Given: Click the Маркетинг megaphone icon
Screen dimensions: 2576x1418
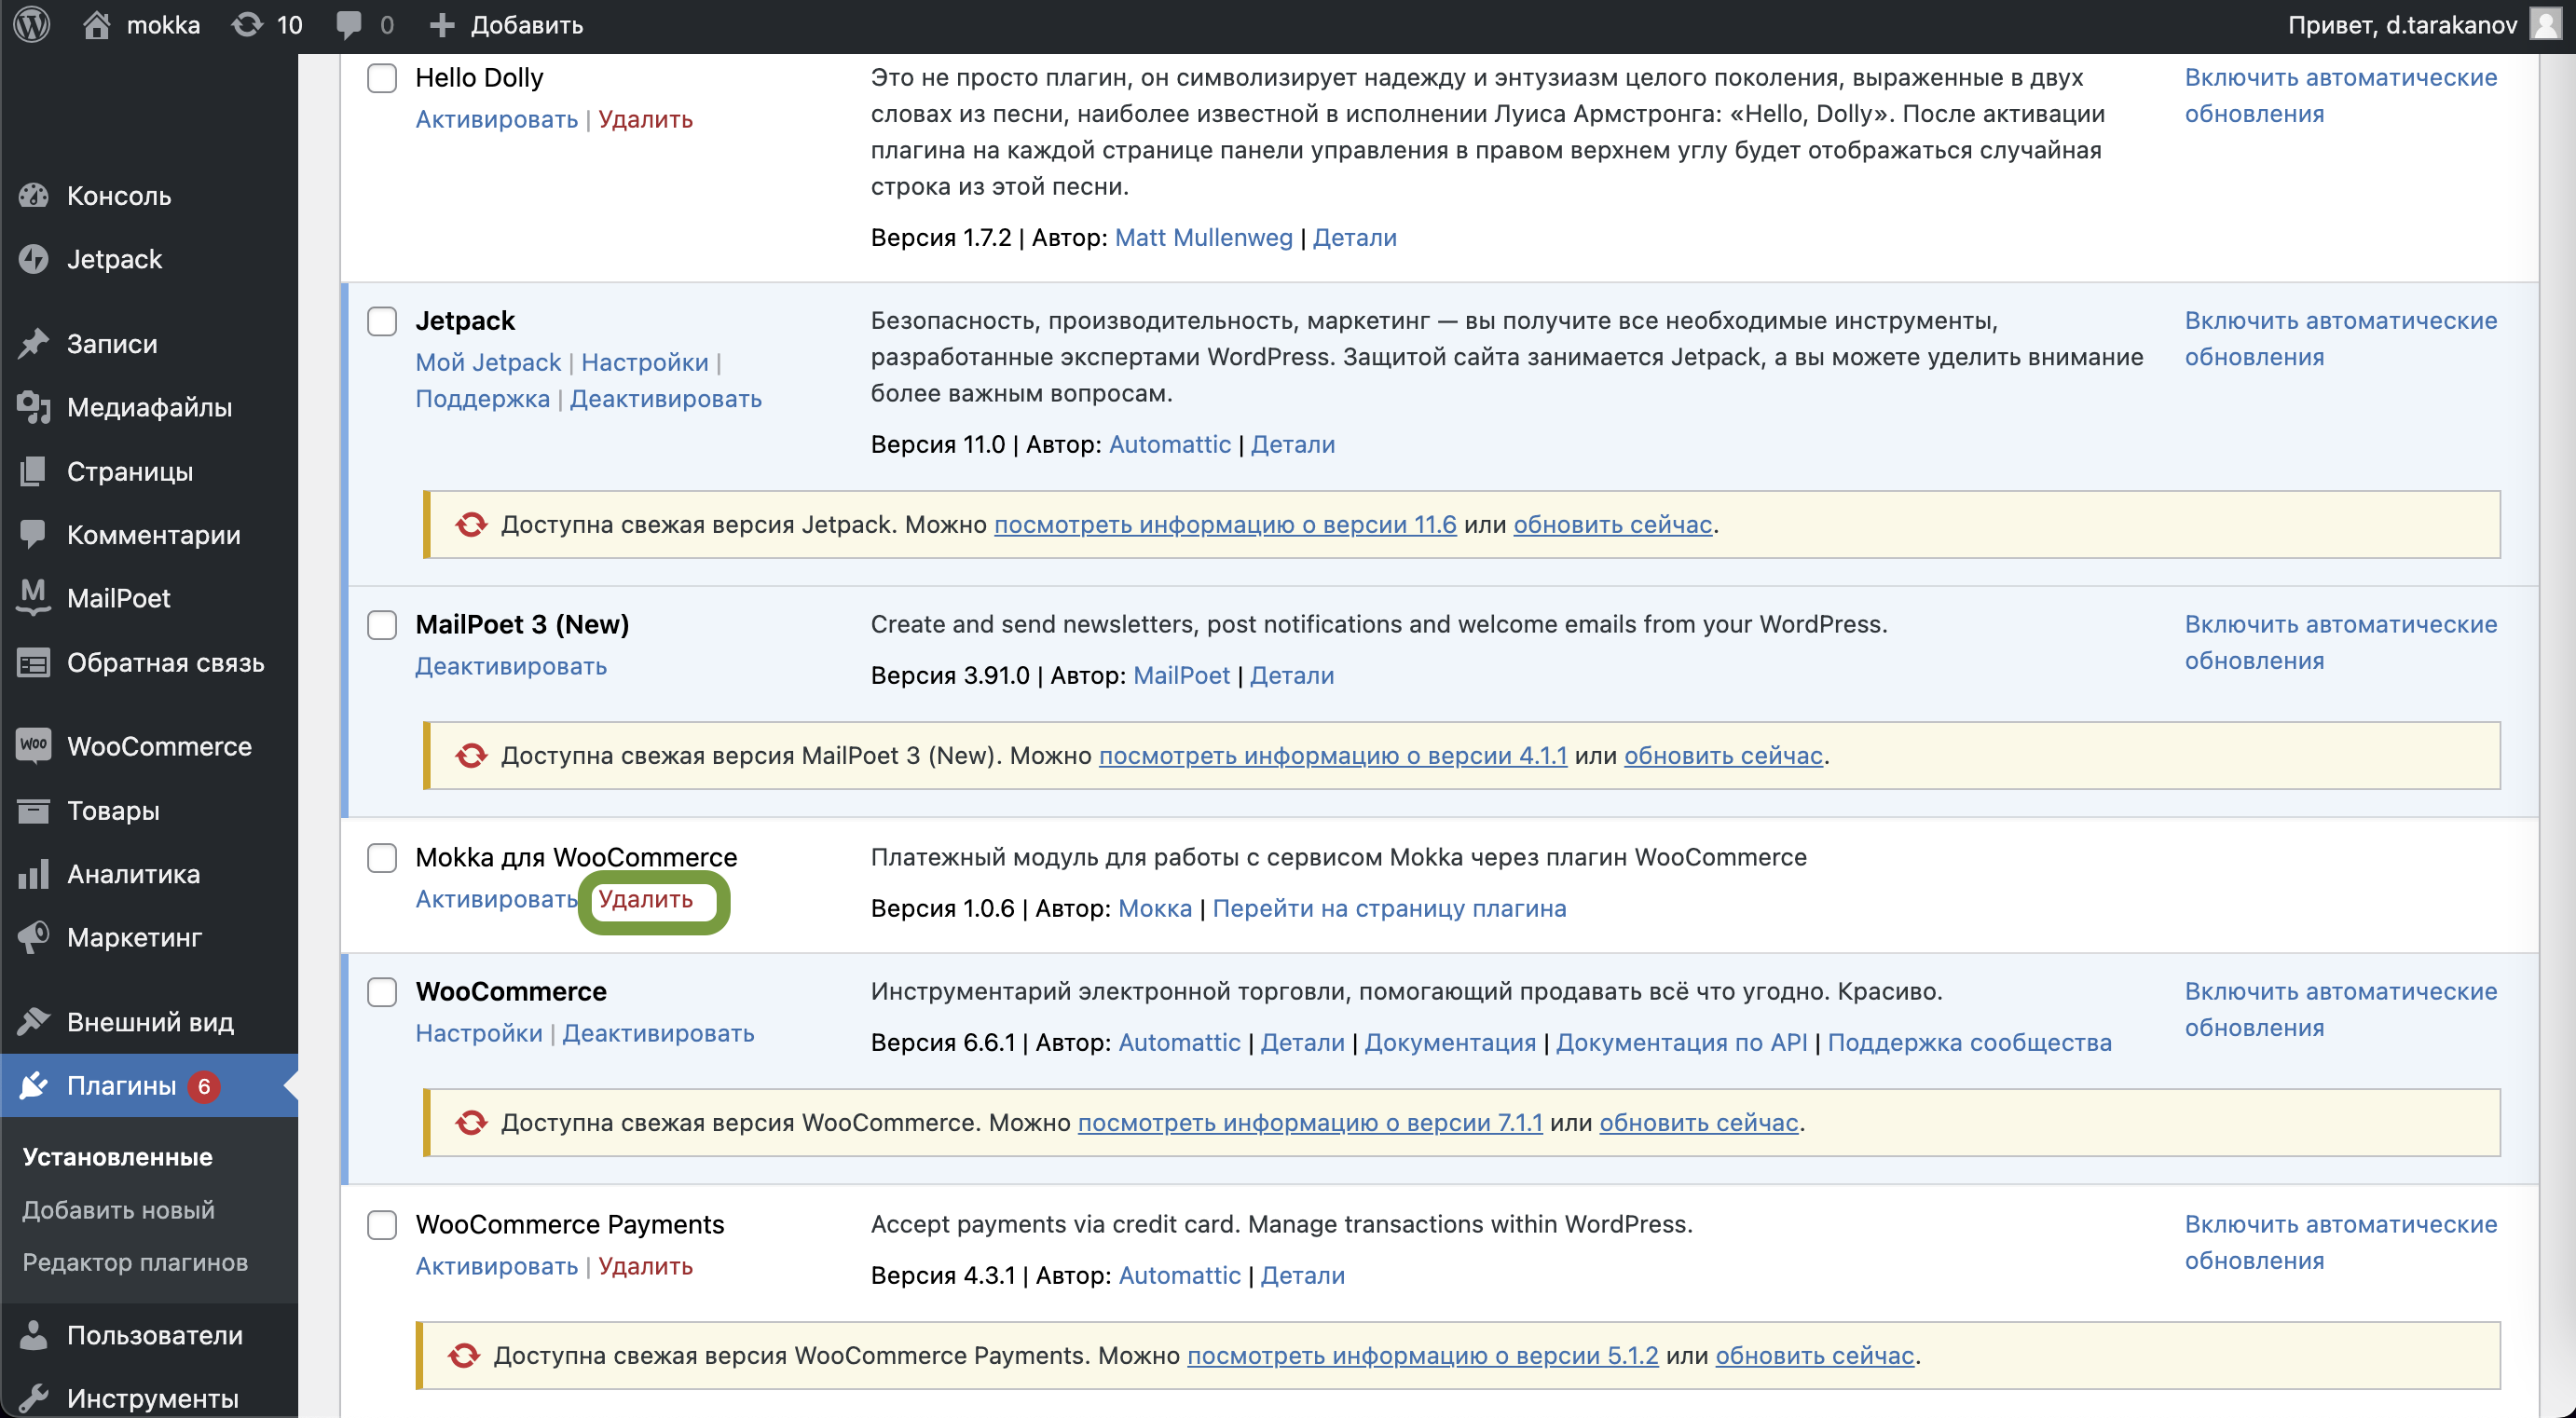Looking at the screenshot, I should click(x=33, y=937).
